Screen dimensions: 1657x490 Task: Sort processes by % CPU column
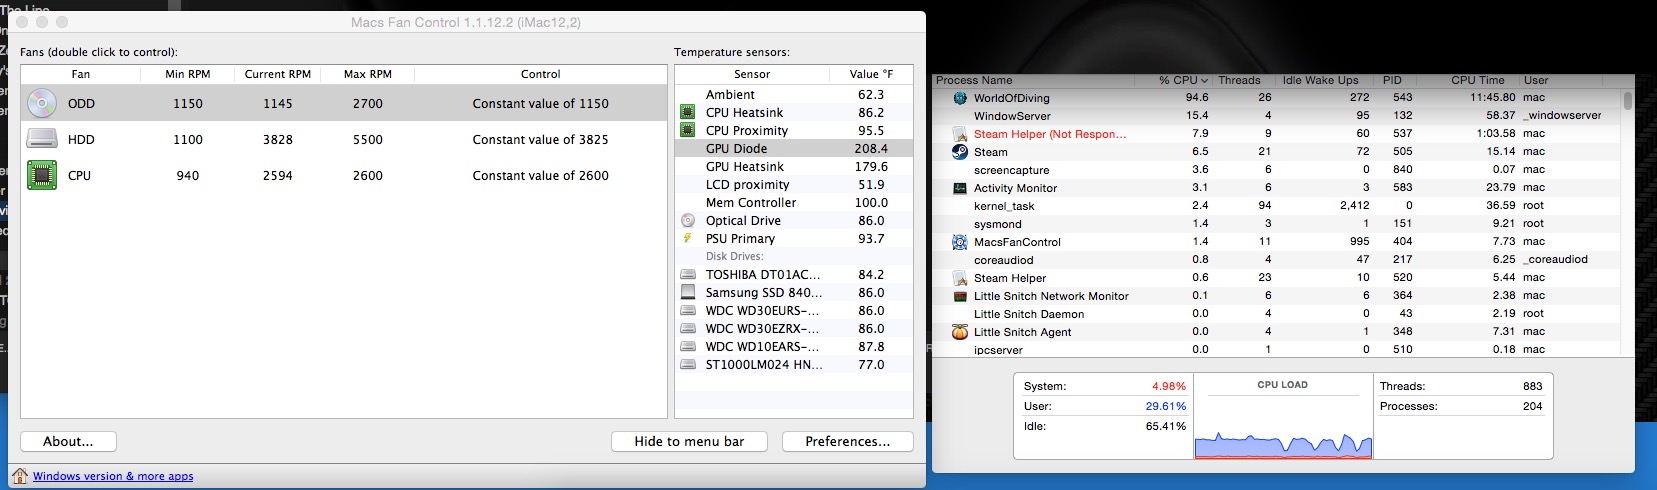pos(1174,80)
